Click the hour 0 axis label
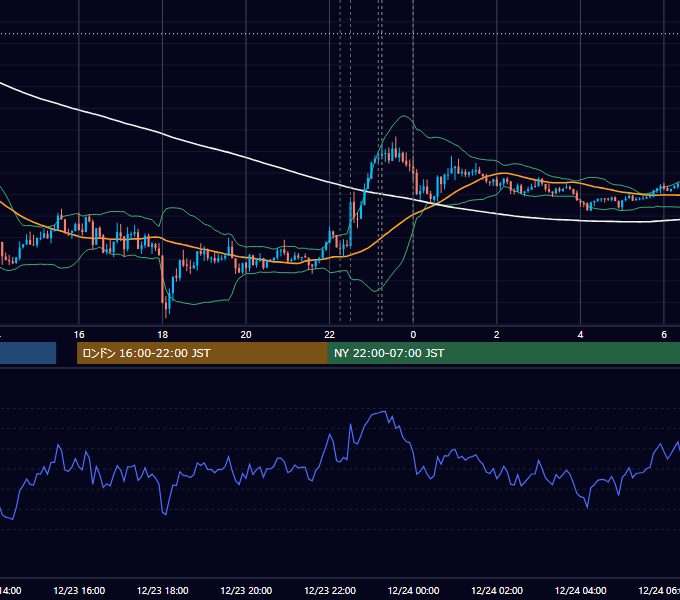This screenshot has width=680, height=600. pyautogui.click(x=413, y=335)
